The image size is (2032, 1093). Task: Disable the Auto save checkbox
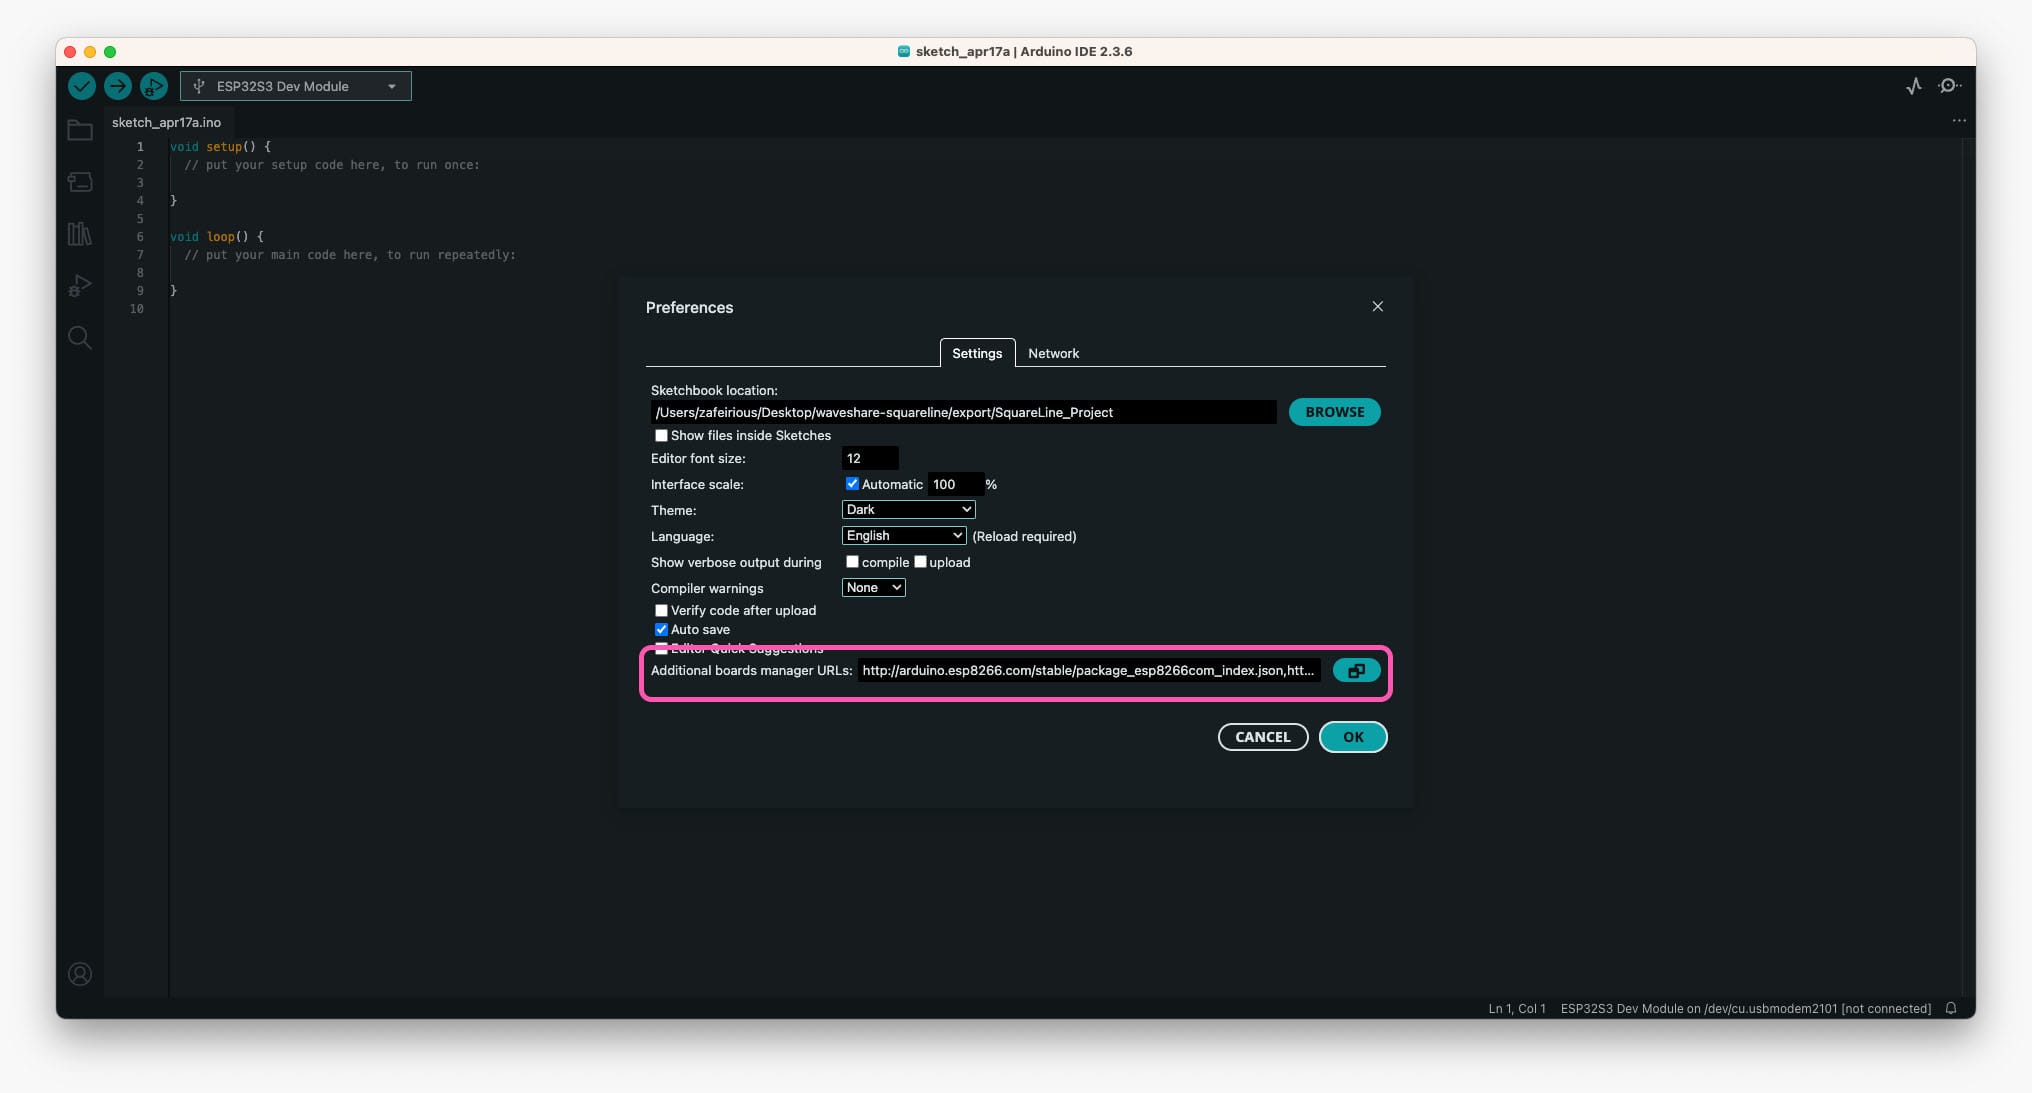[661, 629]
